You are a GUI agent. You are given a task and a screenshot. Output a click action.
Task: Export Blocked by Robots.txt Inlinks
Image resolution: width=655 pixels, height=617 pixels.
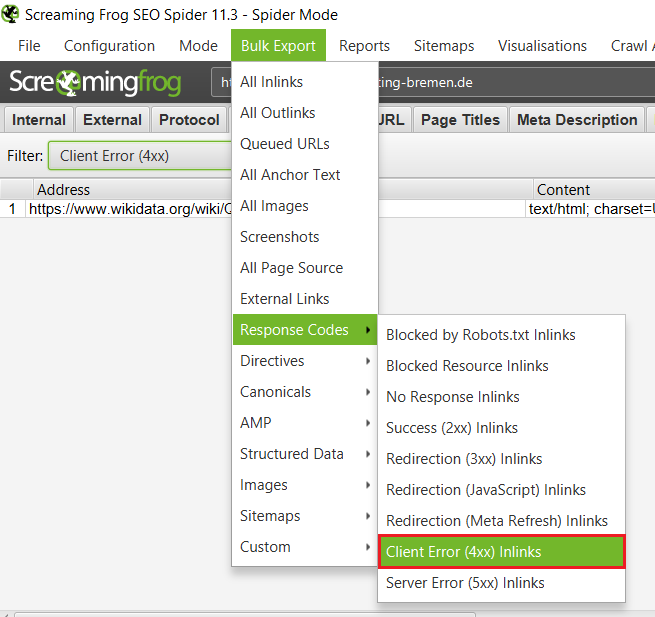coord(501,335)
